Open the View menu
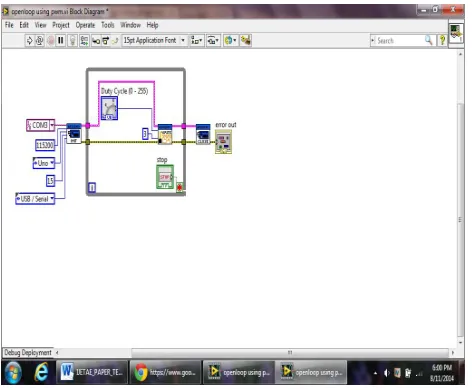The height and width of the screenshot is (390, 472). (x=40, y=25)
